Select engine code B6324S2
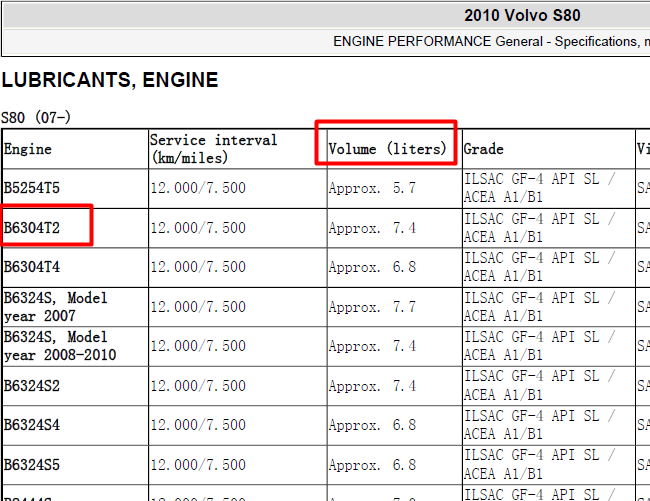The image size is (650, 501). coord(32,386)
